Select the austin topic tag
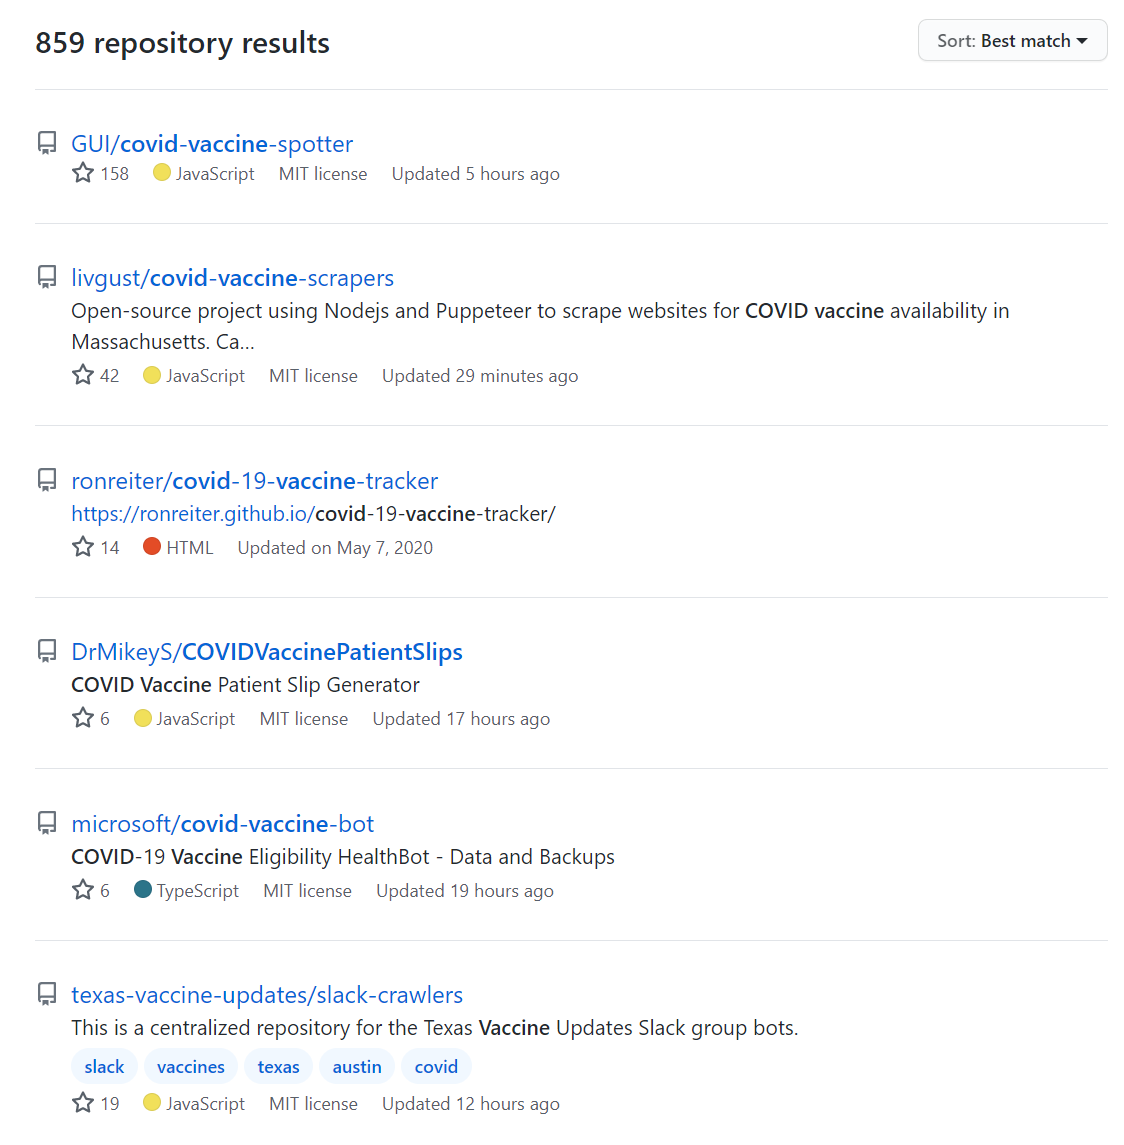 click(x=356, y=1067)
